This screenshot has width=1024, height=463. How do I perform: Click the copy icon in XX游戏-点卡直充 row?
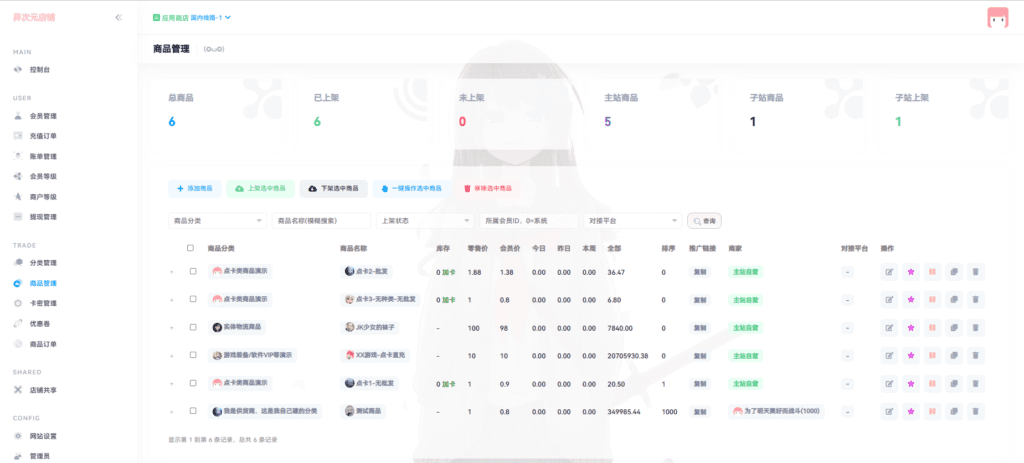pos(953,355)
